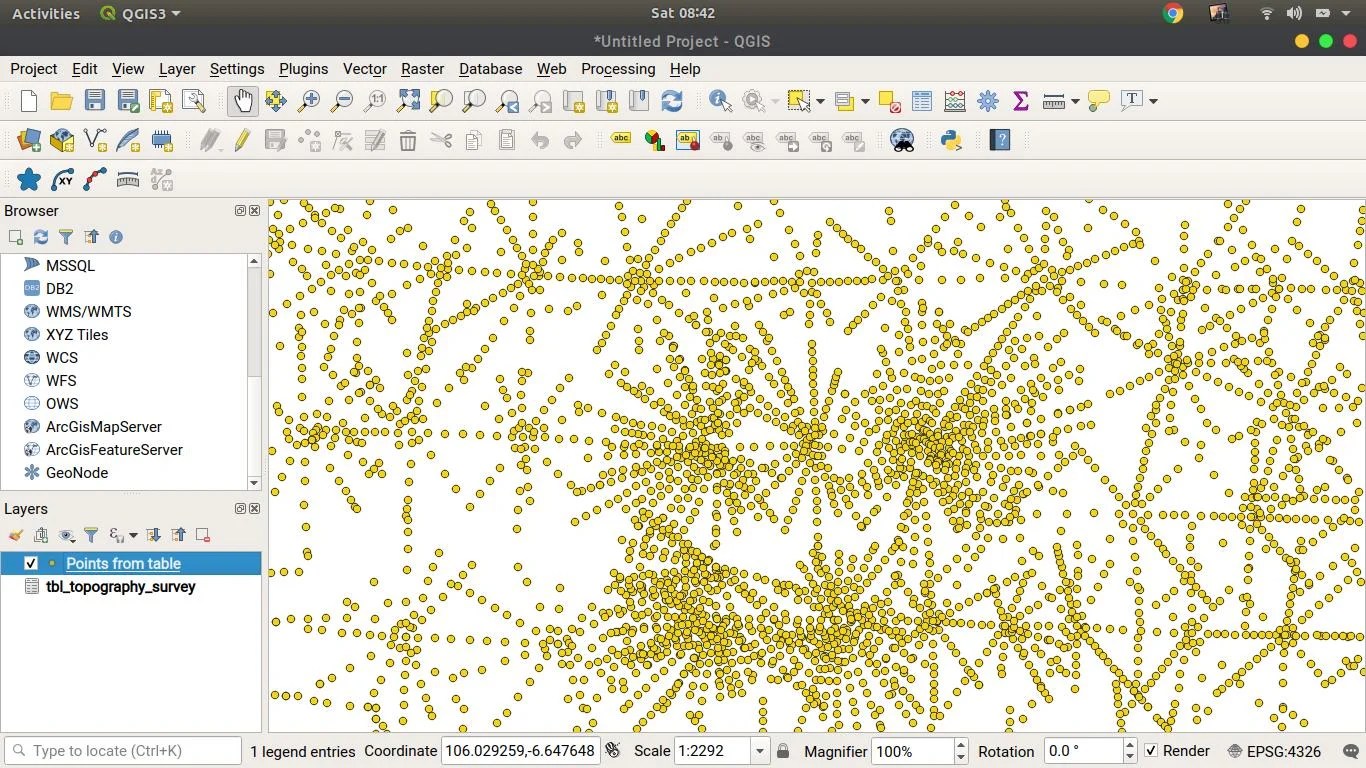
Task: Open the field calculator abacus icon
Action: tap(955, 101)
